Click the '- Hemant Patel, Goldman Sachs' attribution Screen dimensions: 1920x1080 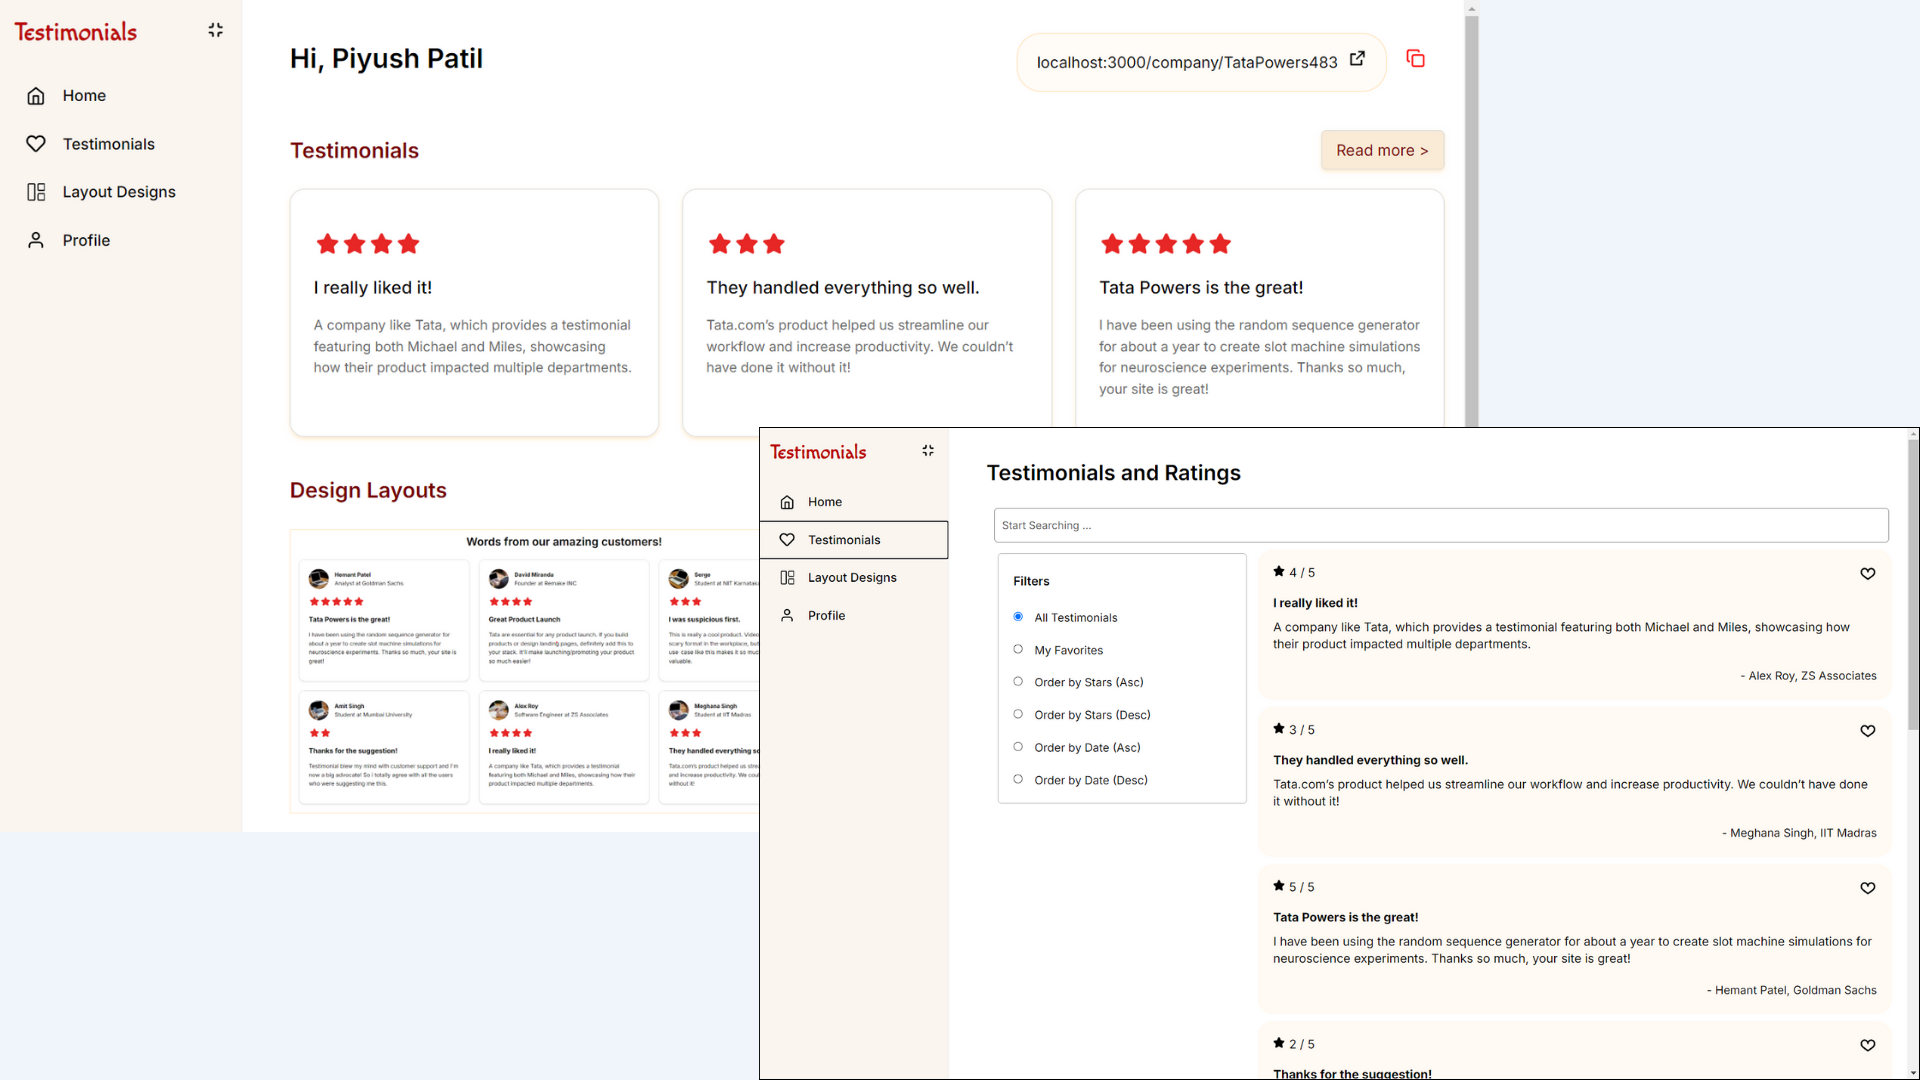coord(1792,990)
